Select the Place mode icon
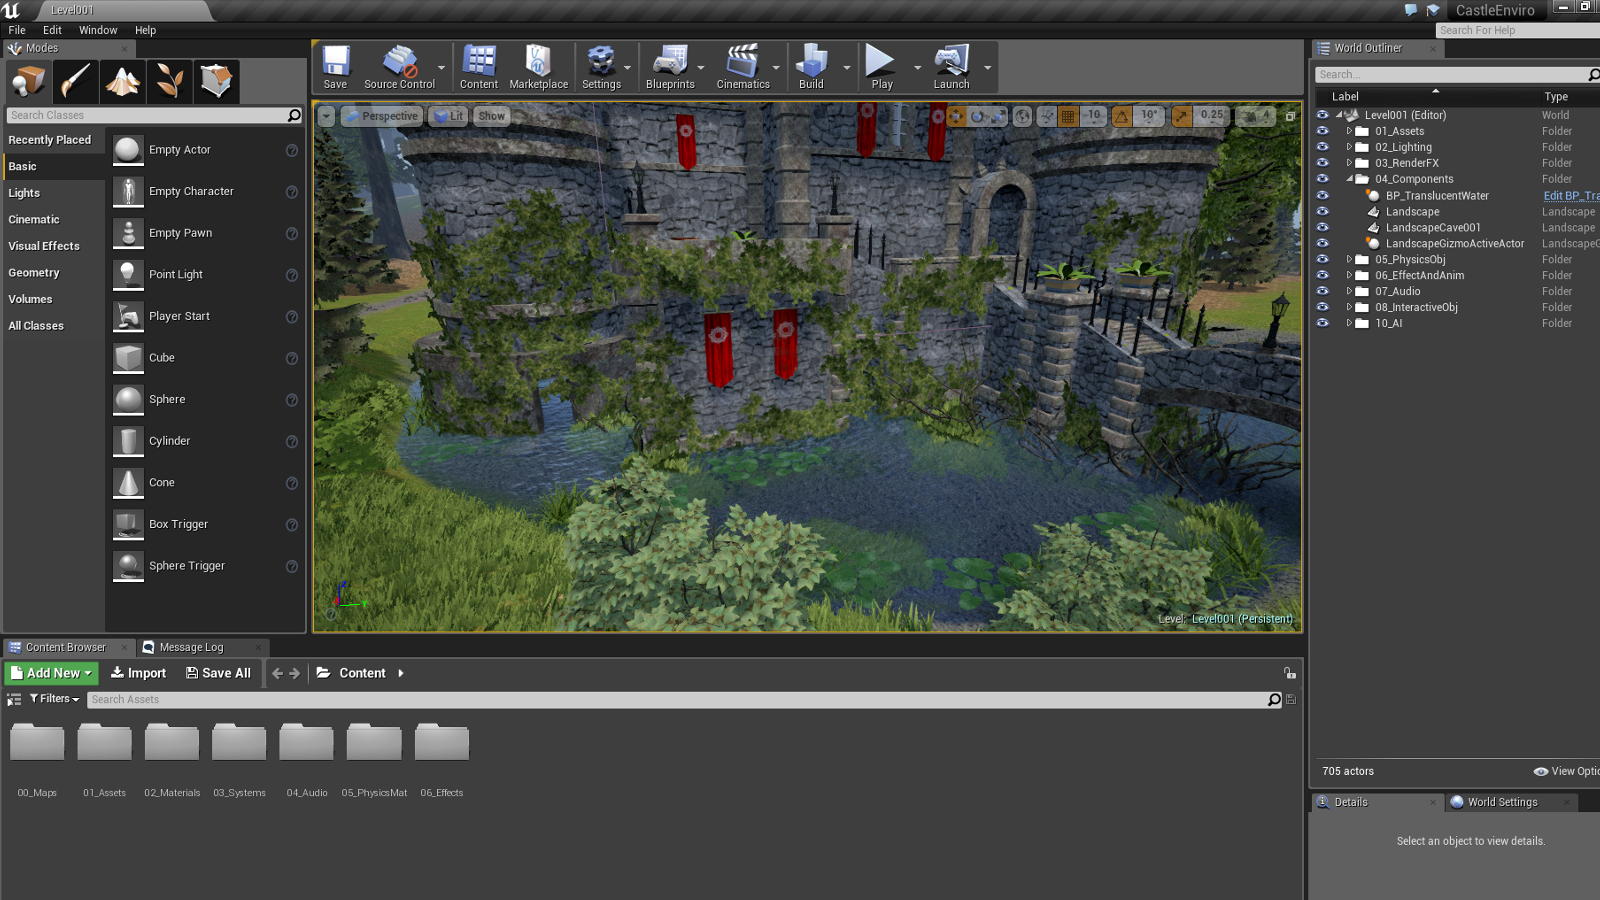The height and width of the screenshot is (900, 1600). (x=29, y=81)
